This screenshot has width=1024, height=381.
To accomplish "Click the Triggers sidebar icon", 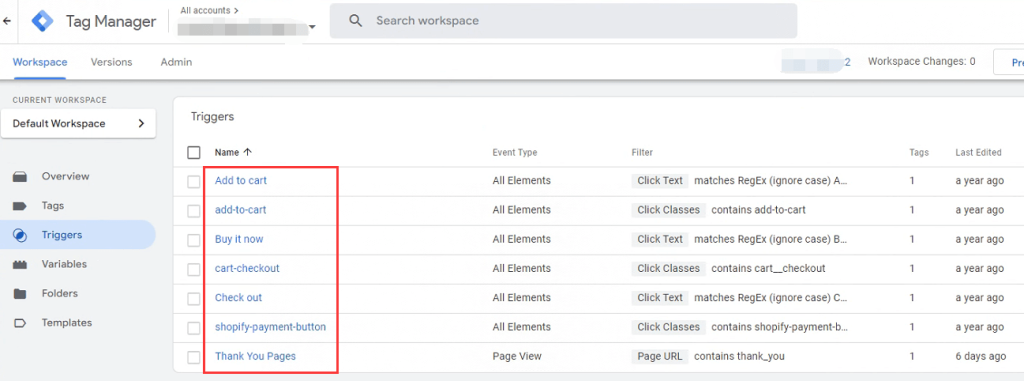I will point(20,235).
